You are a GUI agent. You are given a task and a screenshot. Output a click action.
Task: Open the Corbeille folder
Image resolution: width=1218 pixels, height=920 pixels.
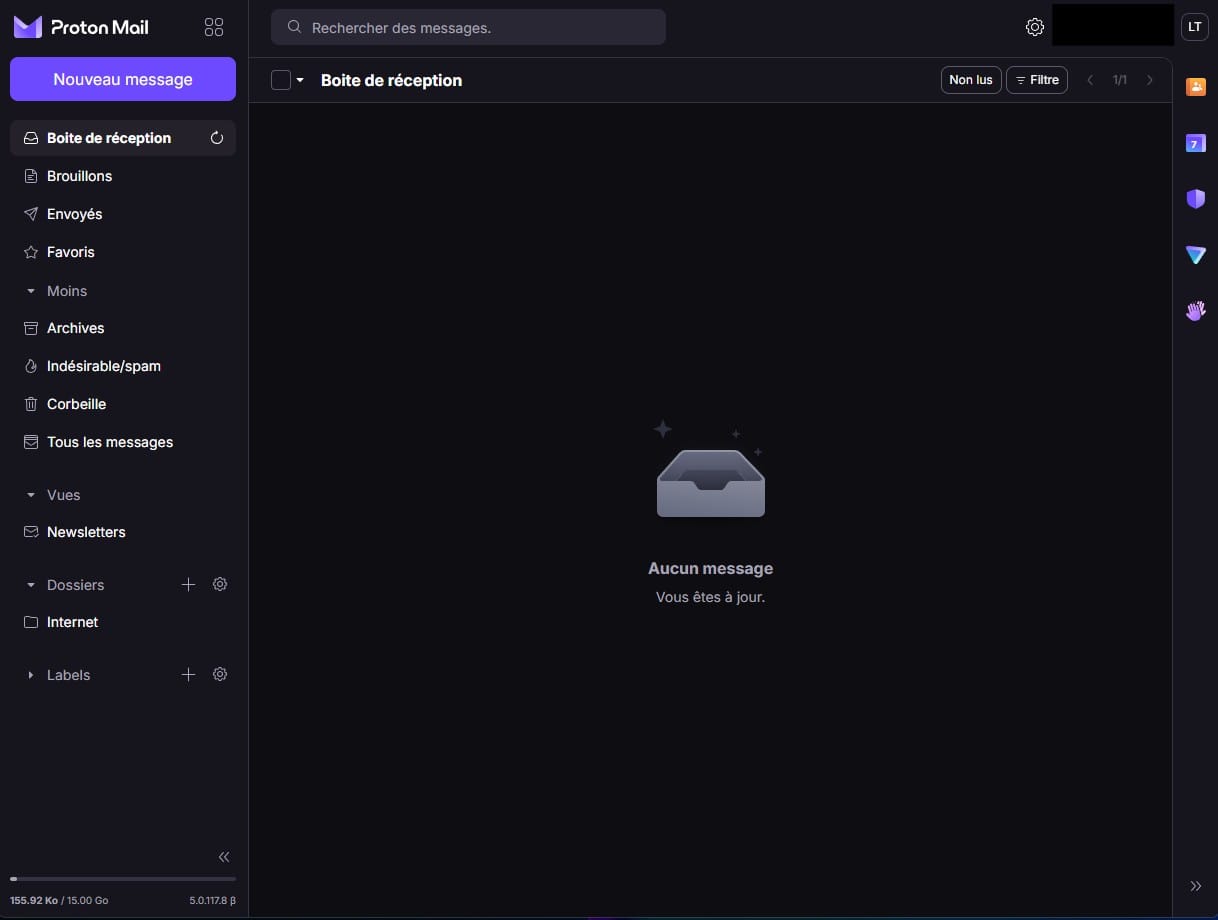pyautogui.click(x=123, y=404)
